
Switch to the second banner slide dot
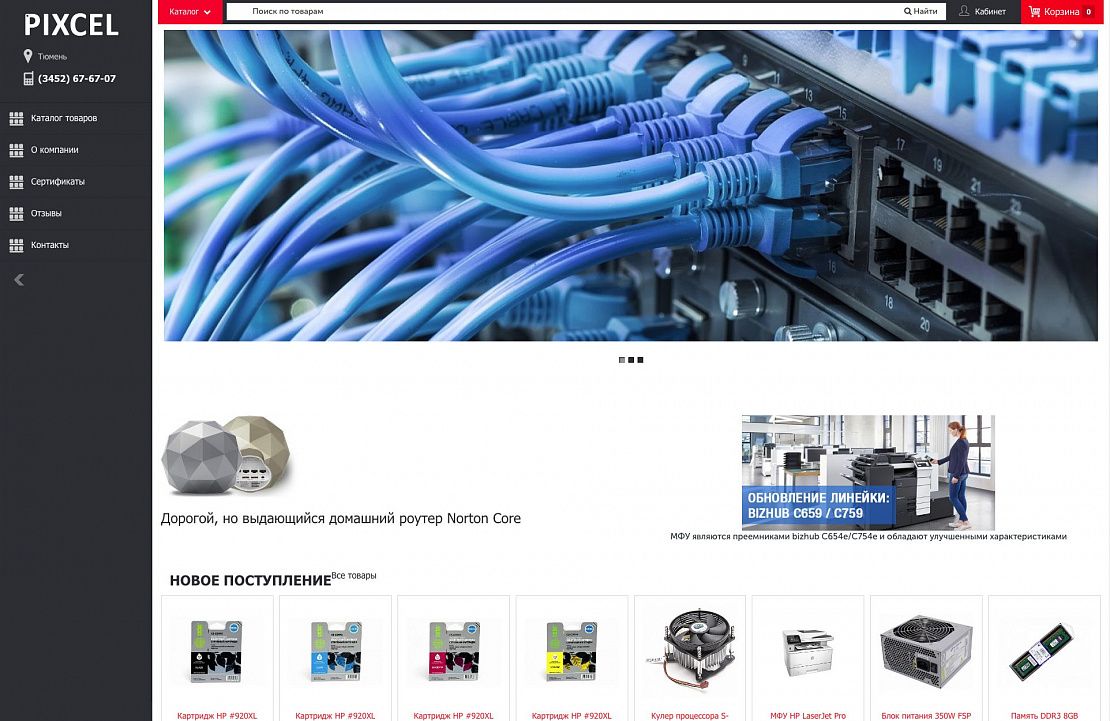[631, 360]
